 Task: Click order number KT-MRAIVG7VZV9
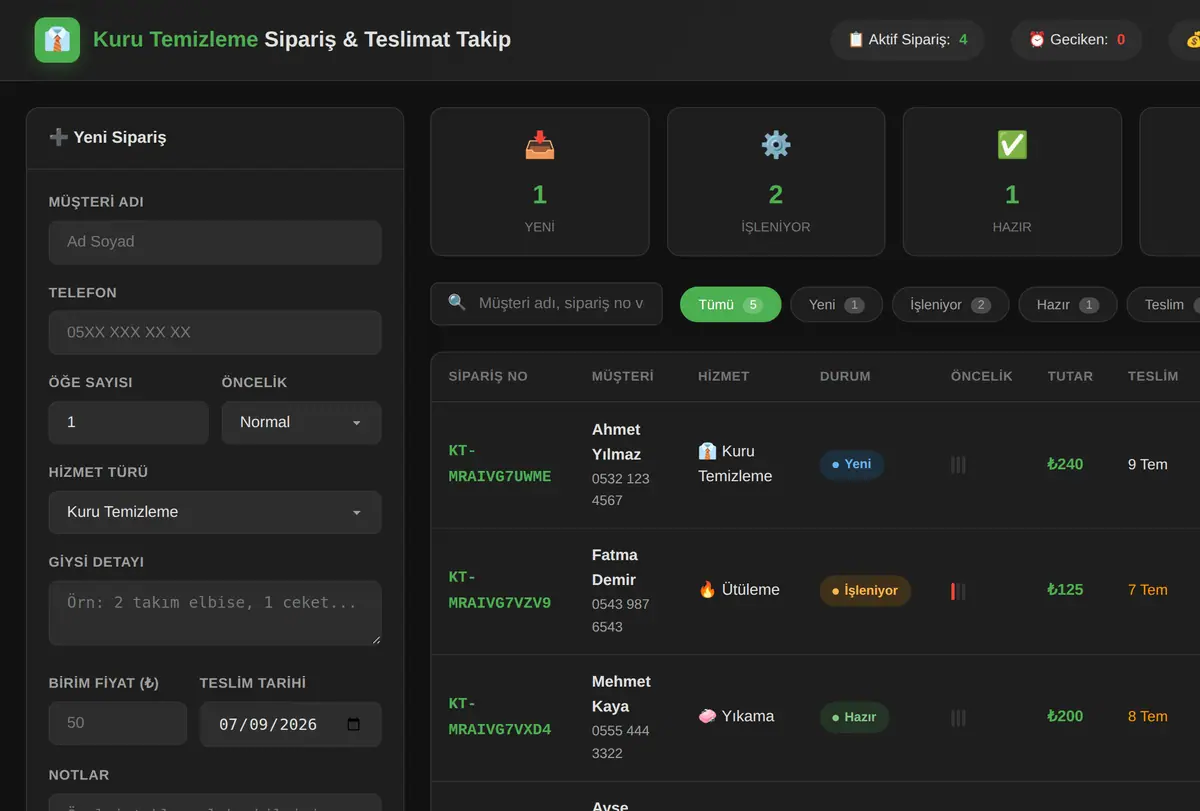tap(500, 590)
